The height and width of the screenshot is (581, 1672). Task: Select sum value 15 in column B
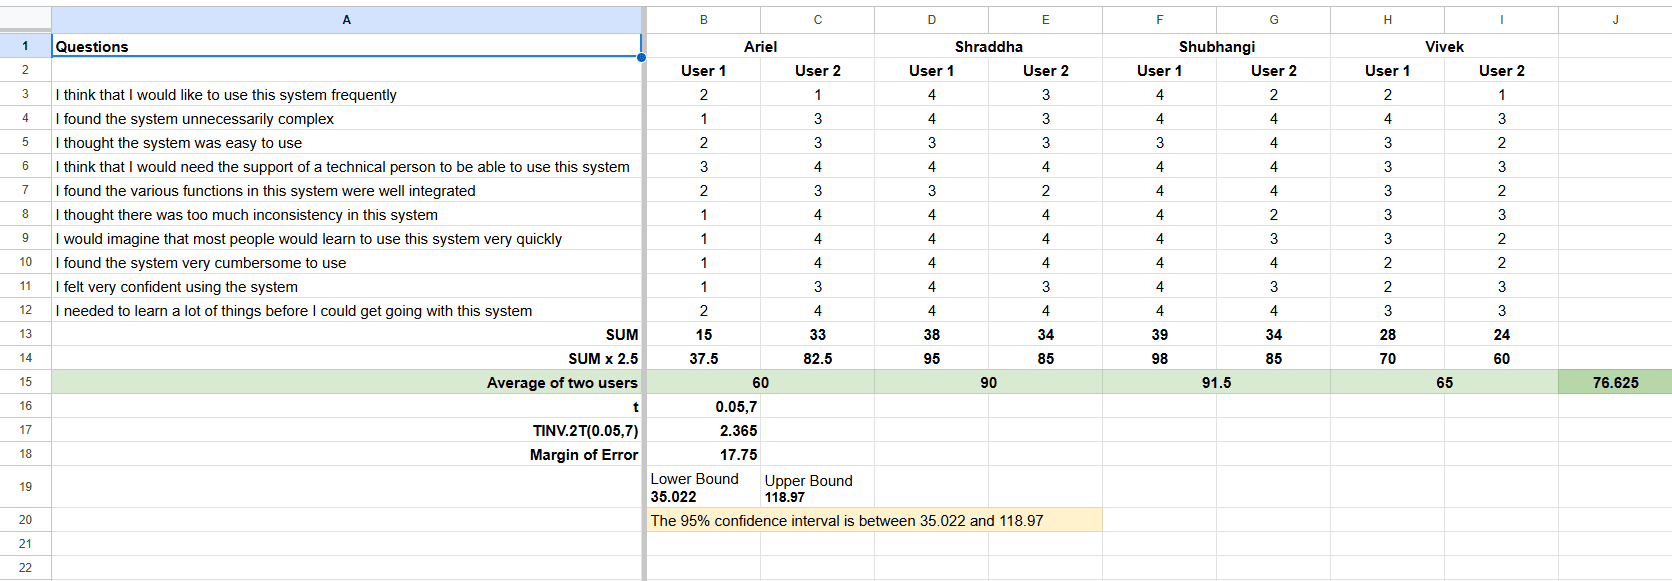pos(704,334)
